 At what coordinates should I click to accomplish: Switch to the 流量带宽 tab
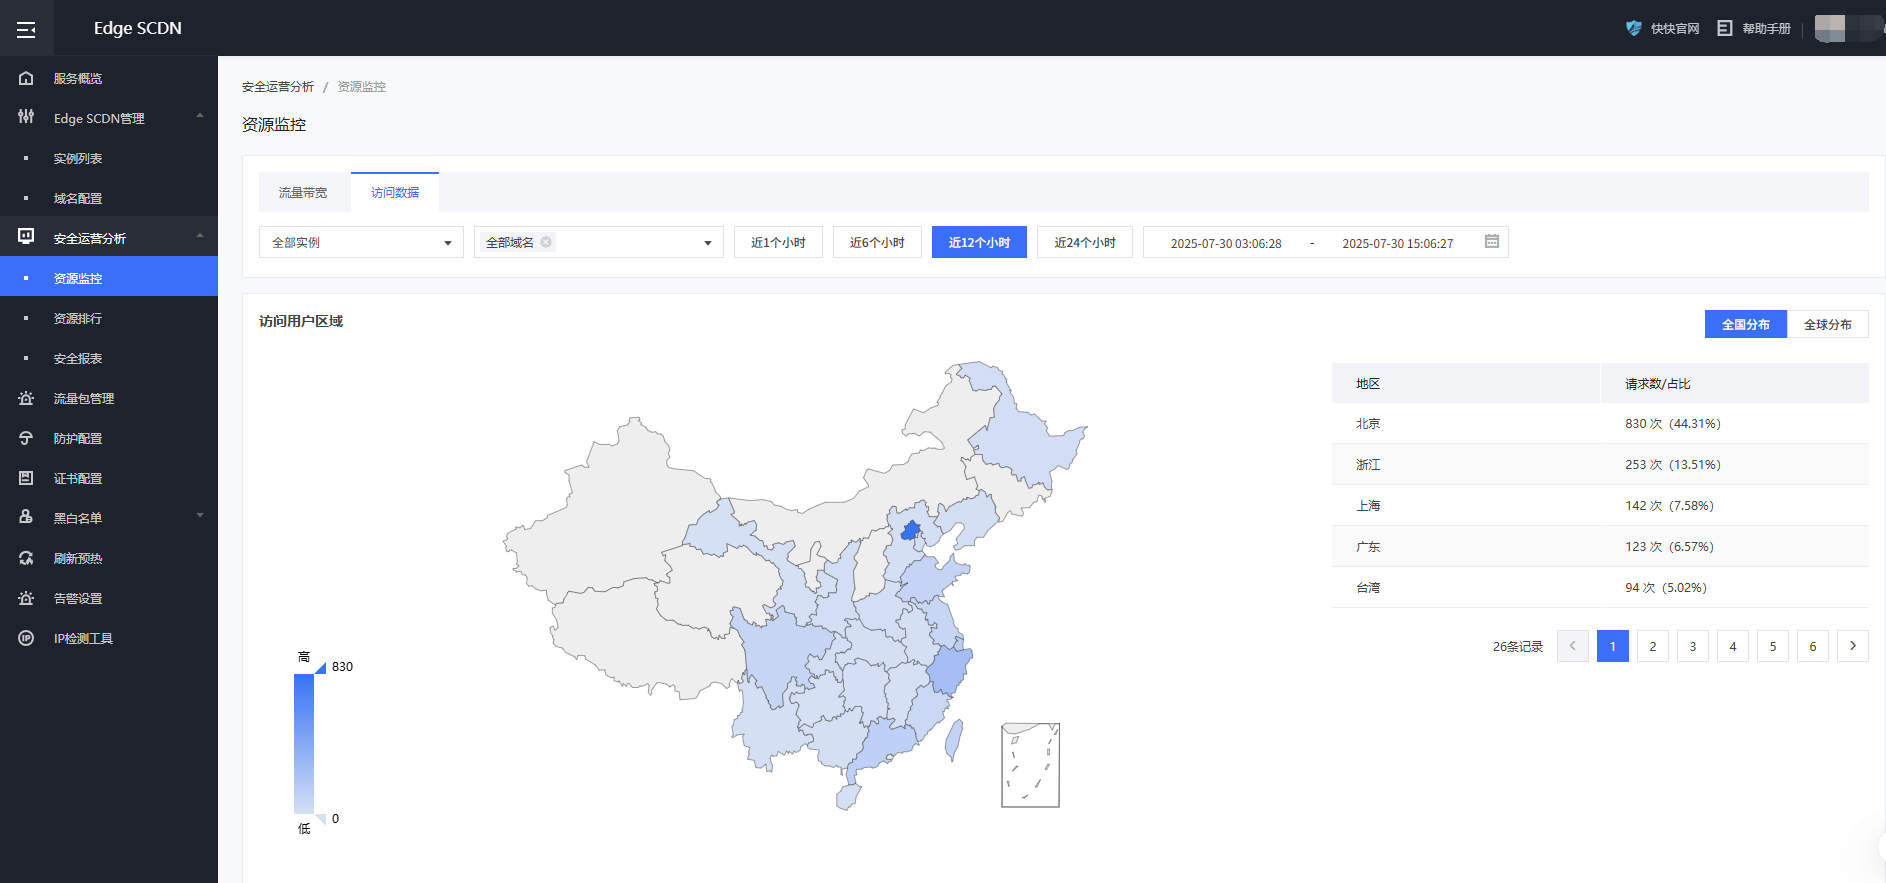303,192
